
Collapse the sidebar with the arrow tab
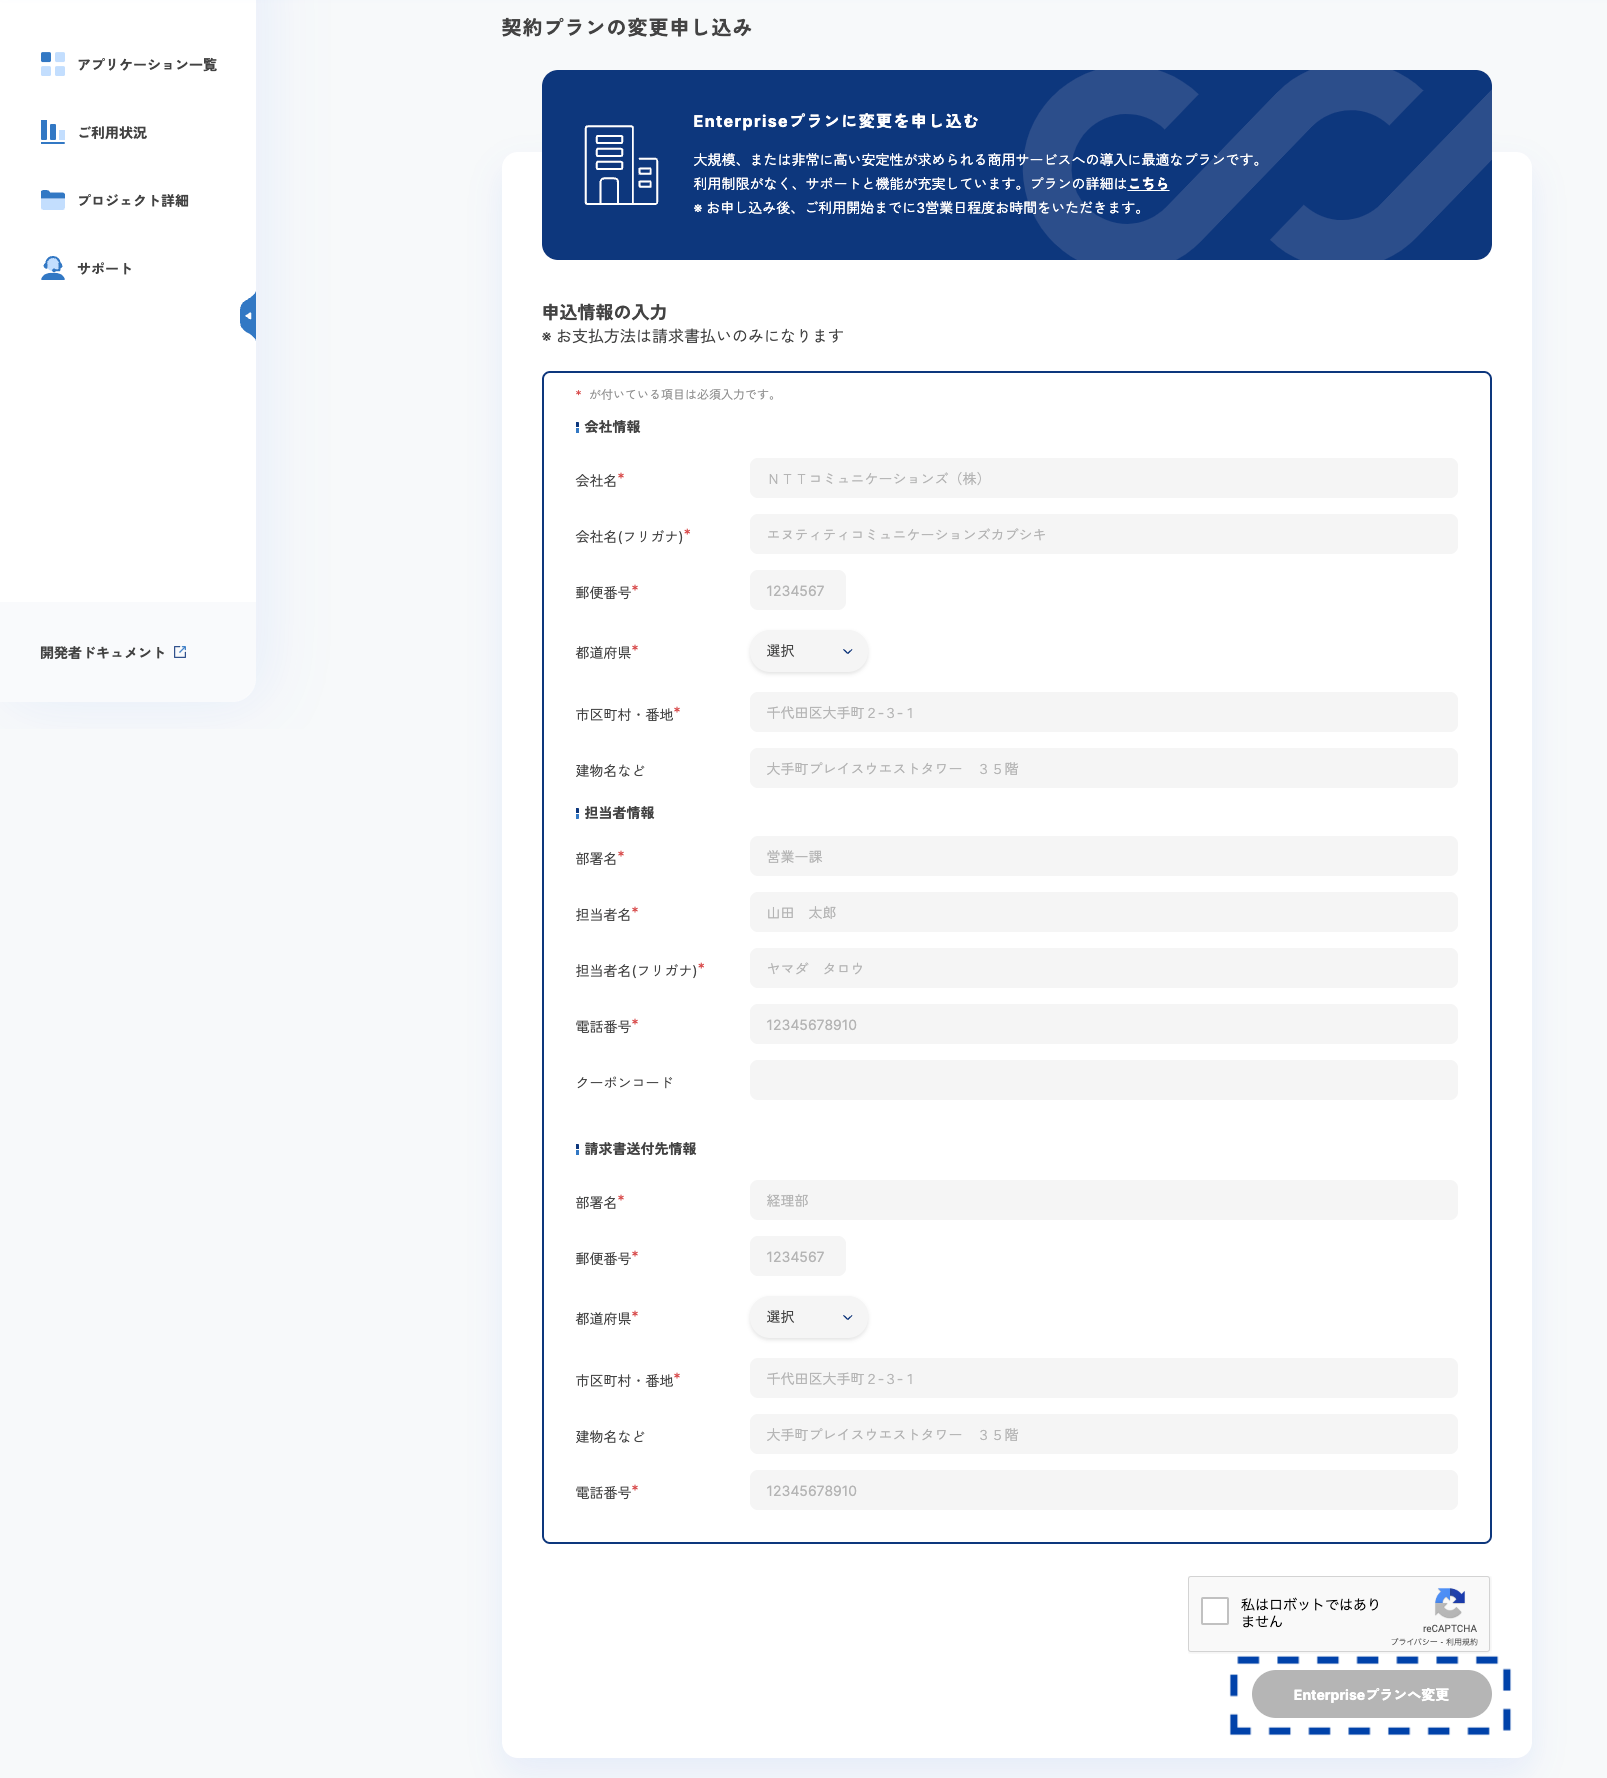click(x=248, y=316)
